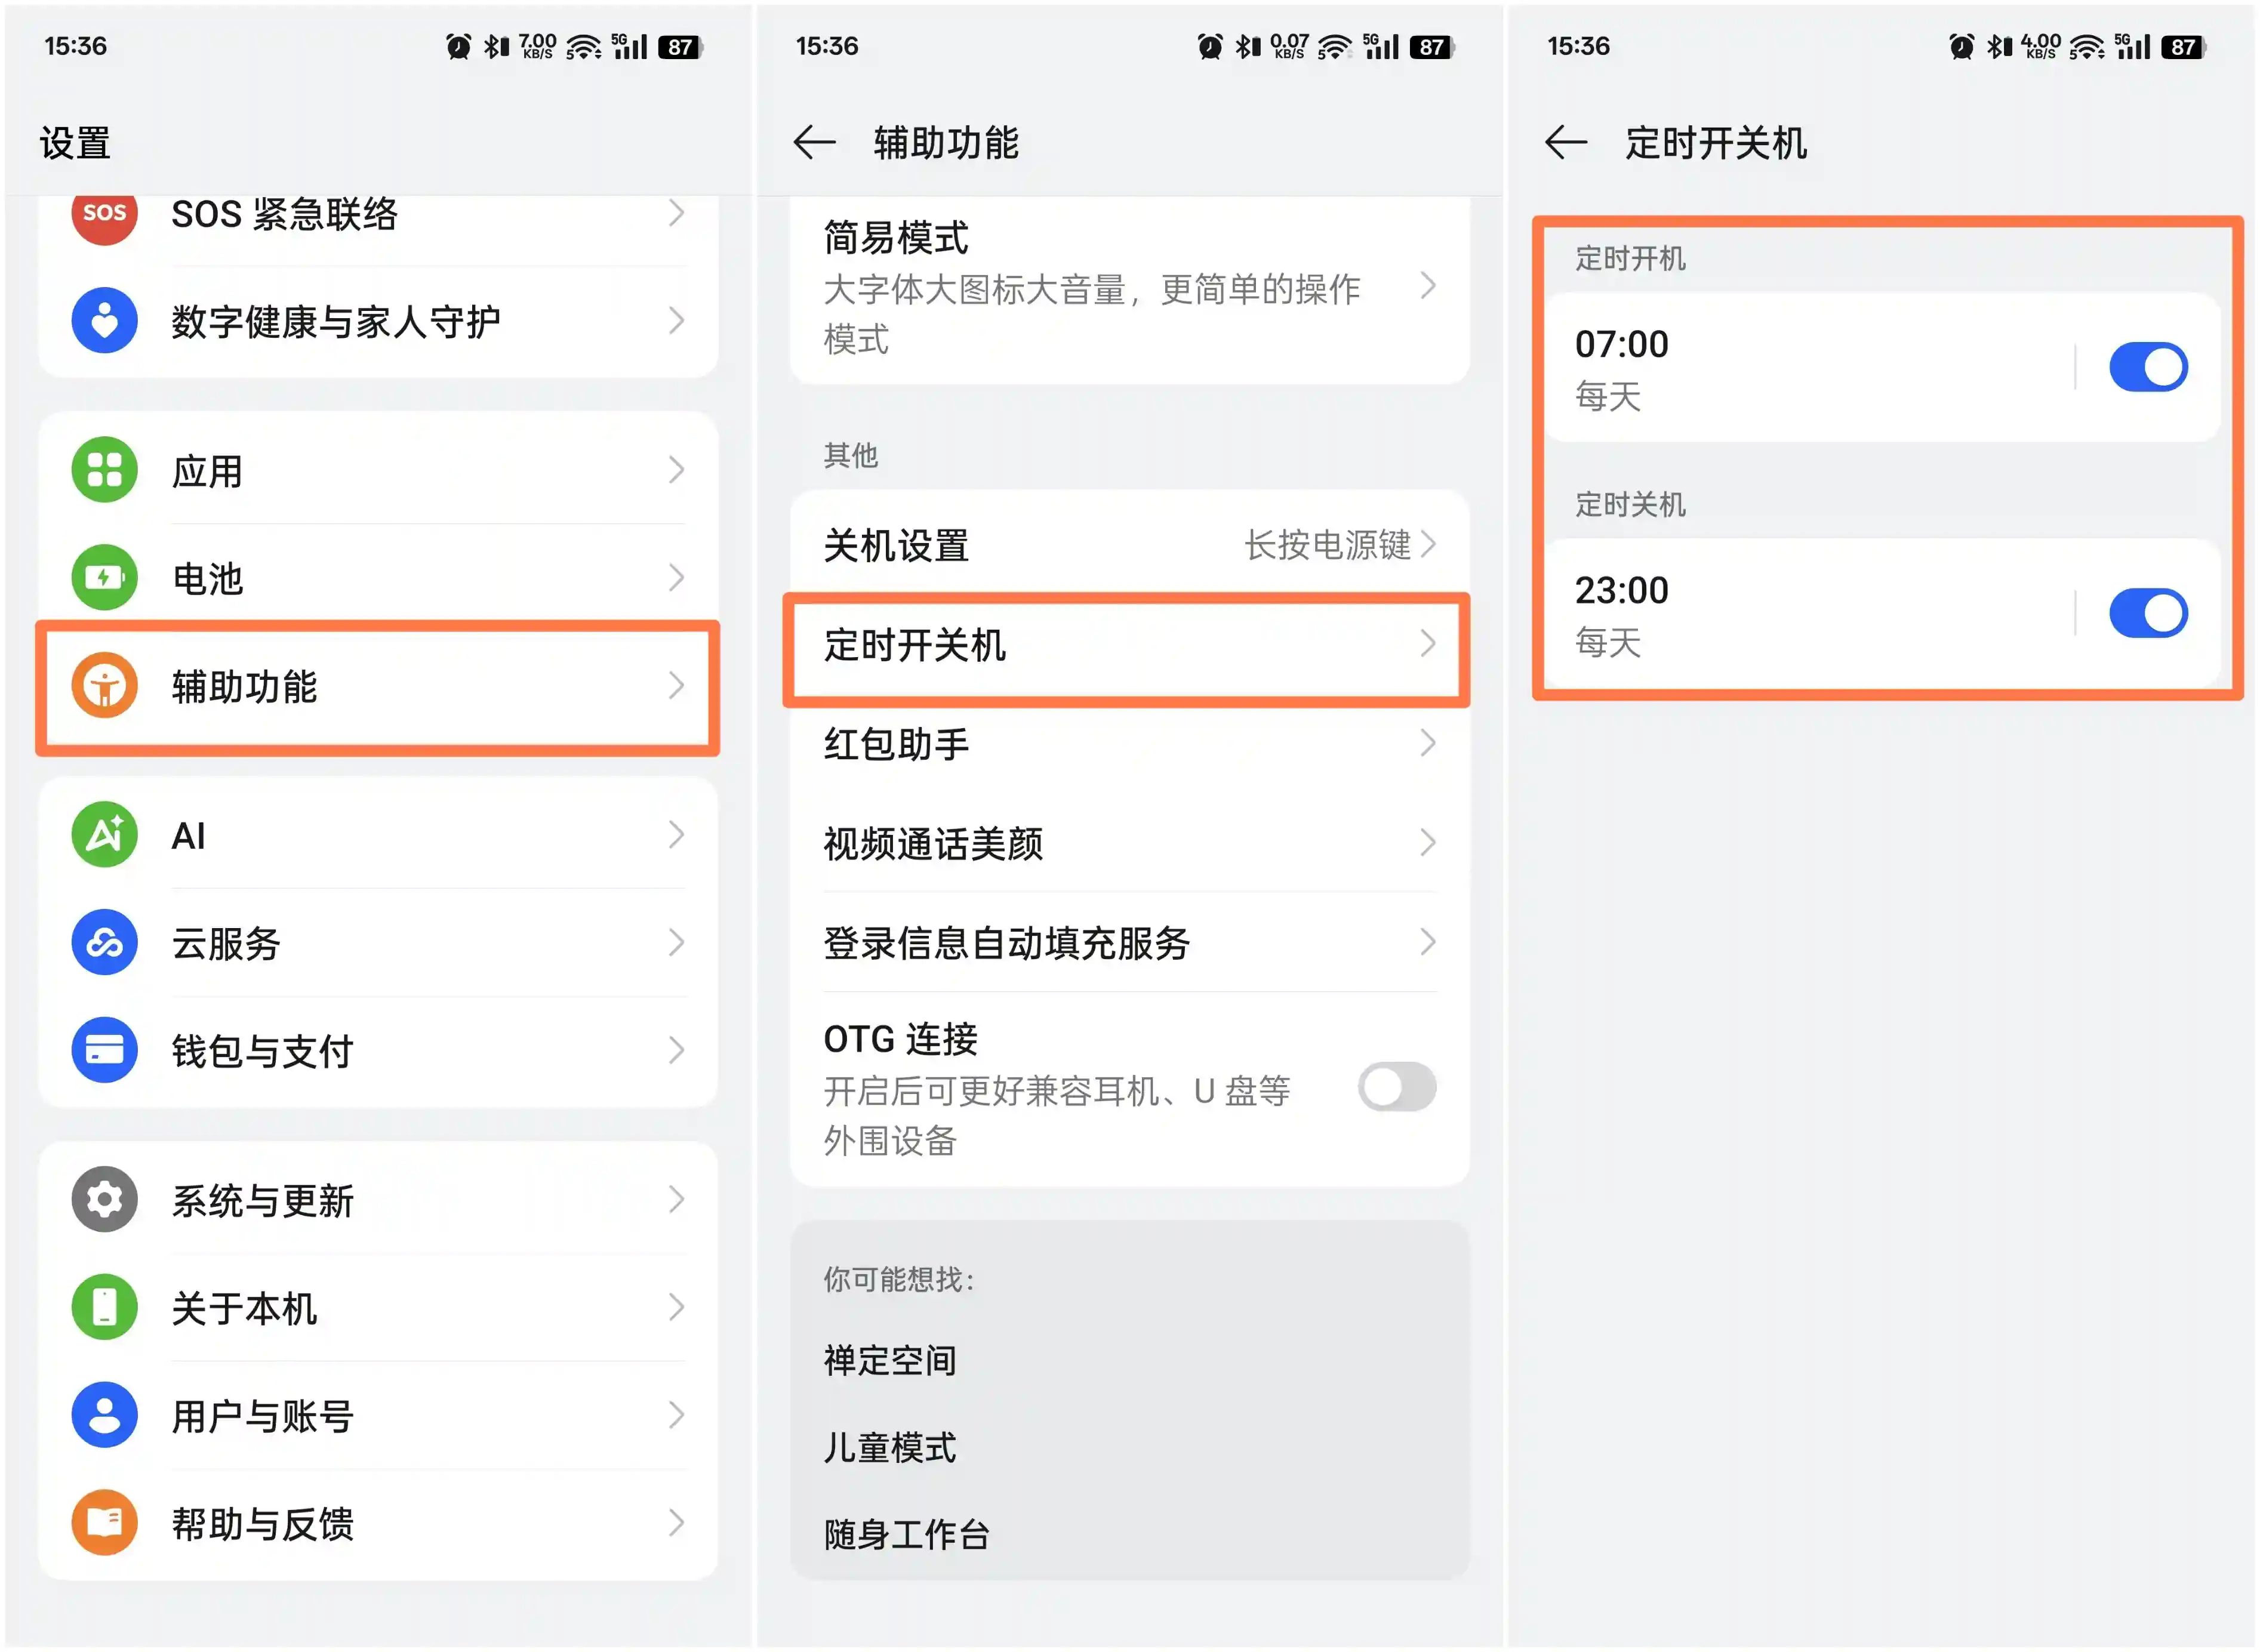Tap the green battery (电池) icon
This screenshot has width=2260, height=1652.
tap(104, 578)
